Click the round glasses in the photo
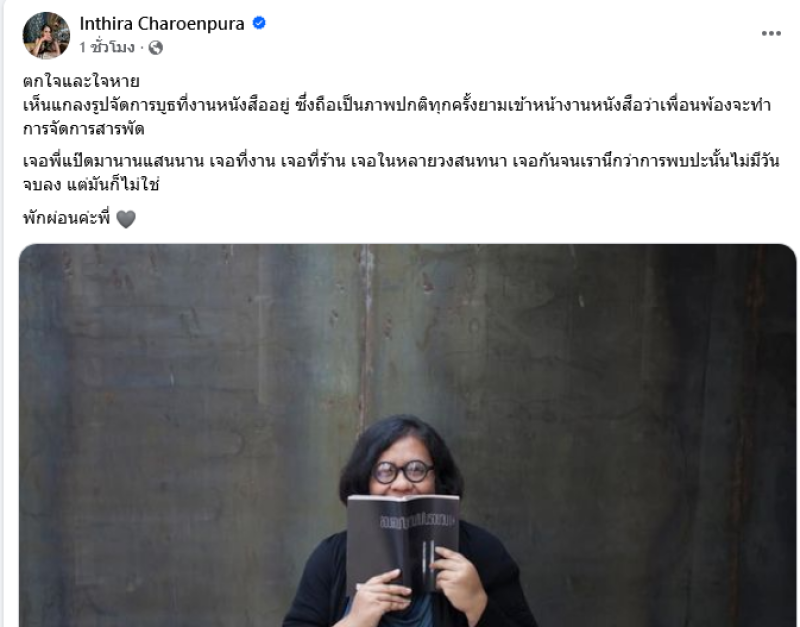This screenshot has width=800, height=627. [403, 472]
